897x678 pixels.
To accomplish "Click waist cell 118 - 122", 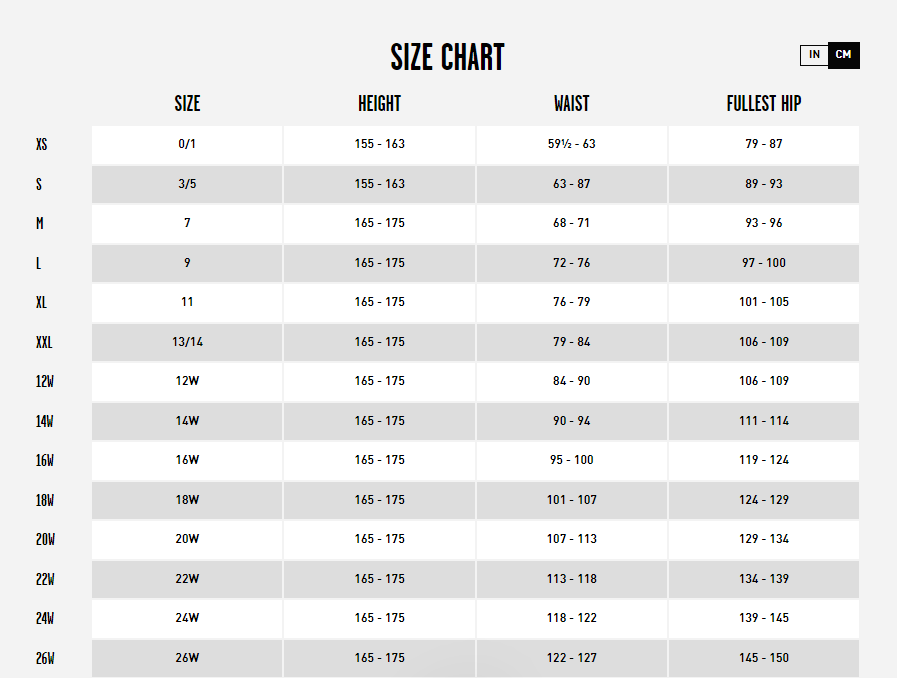I will coord(571,618).
